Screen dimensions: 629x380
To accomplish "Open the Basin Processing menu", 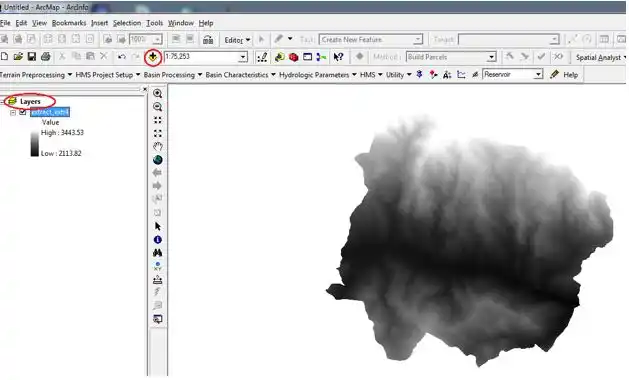I will (x=172, y=75).
